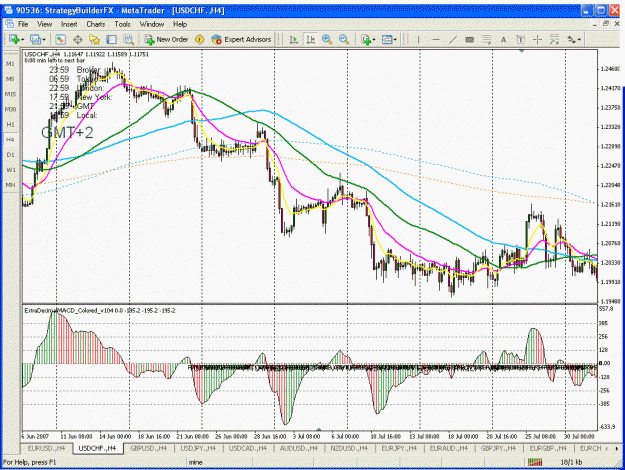Image resolution: width=625 pixels, height=470 pixels.
Task: Switch to the GBPUSD.,H4 chart tab
Action: point(148,448)
